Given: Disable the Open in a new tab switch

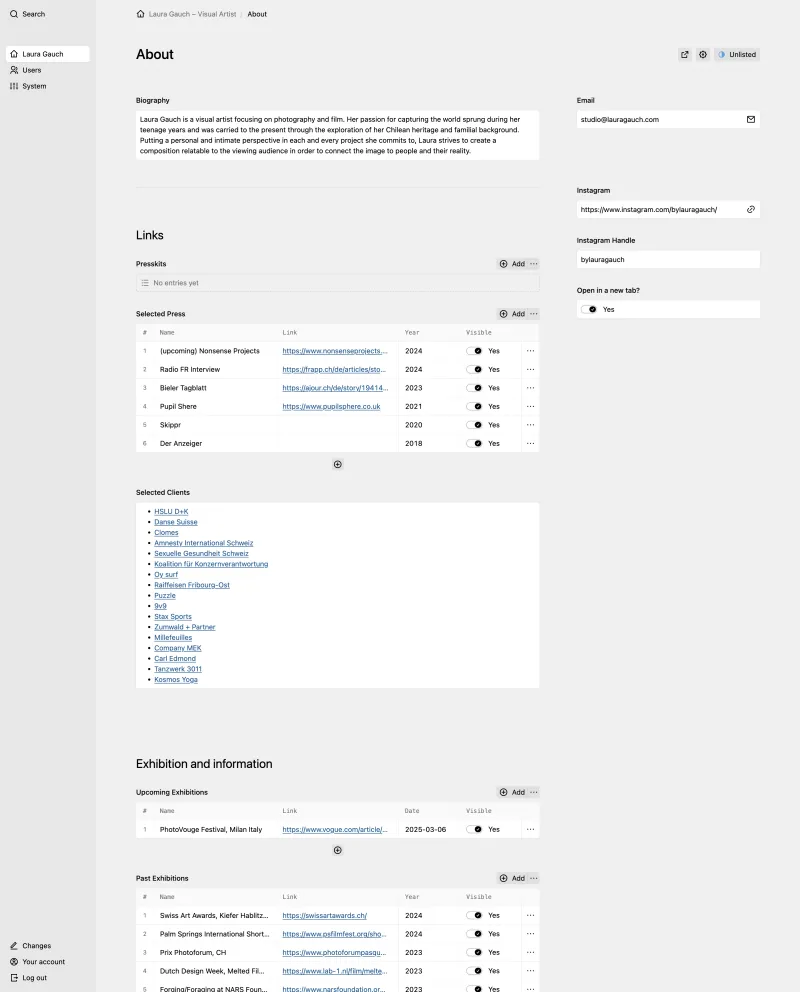Looking at the screenshot, I should tap(589, 309).
